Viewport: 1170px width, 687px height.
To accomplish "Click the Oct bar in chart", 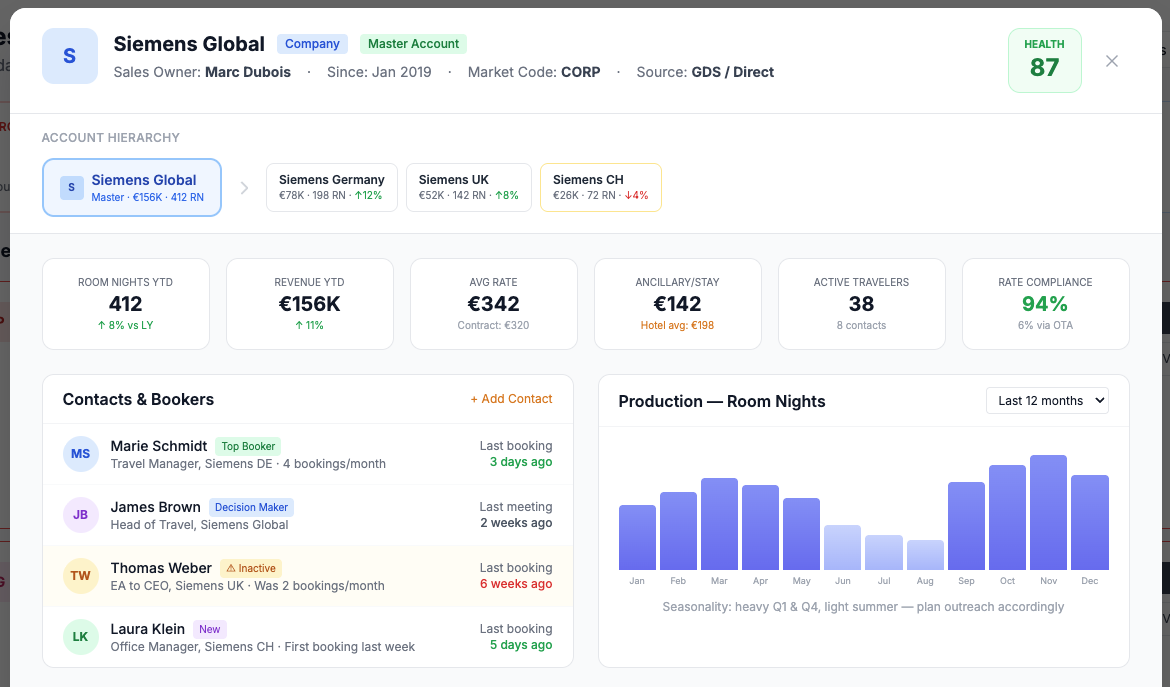I will (1007, 518).
